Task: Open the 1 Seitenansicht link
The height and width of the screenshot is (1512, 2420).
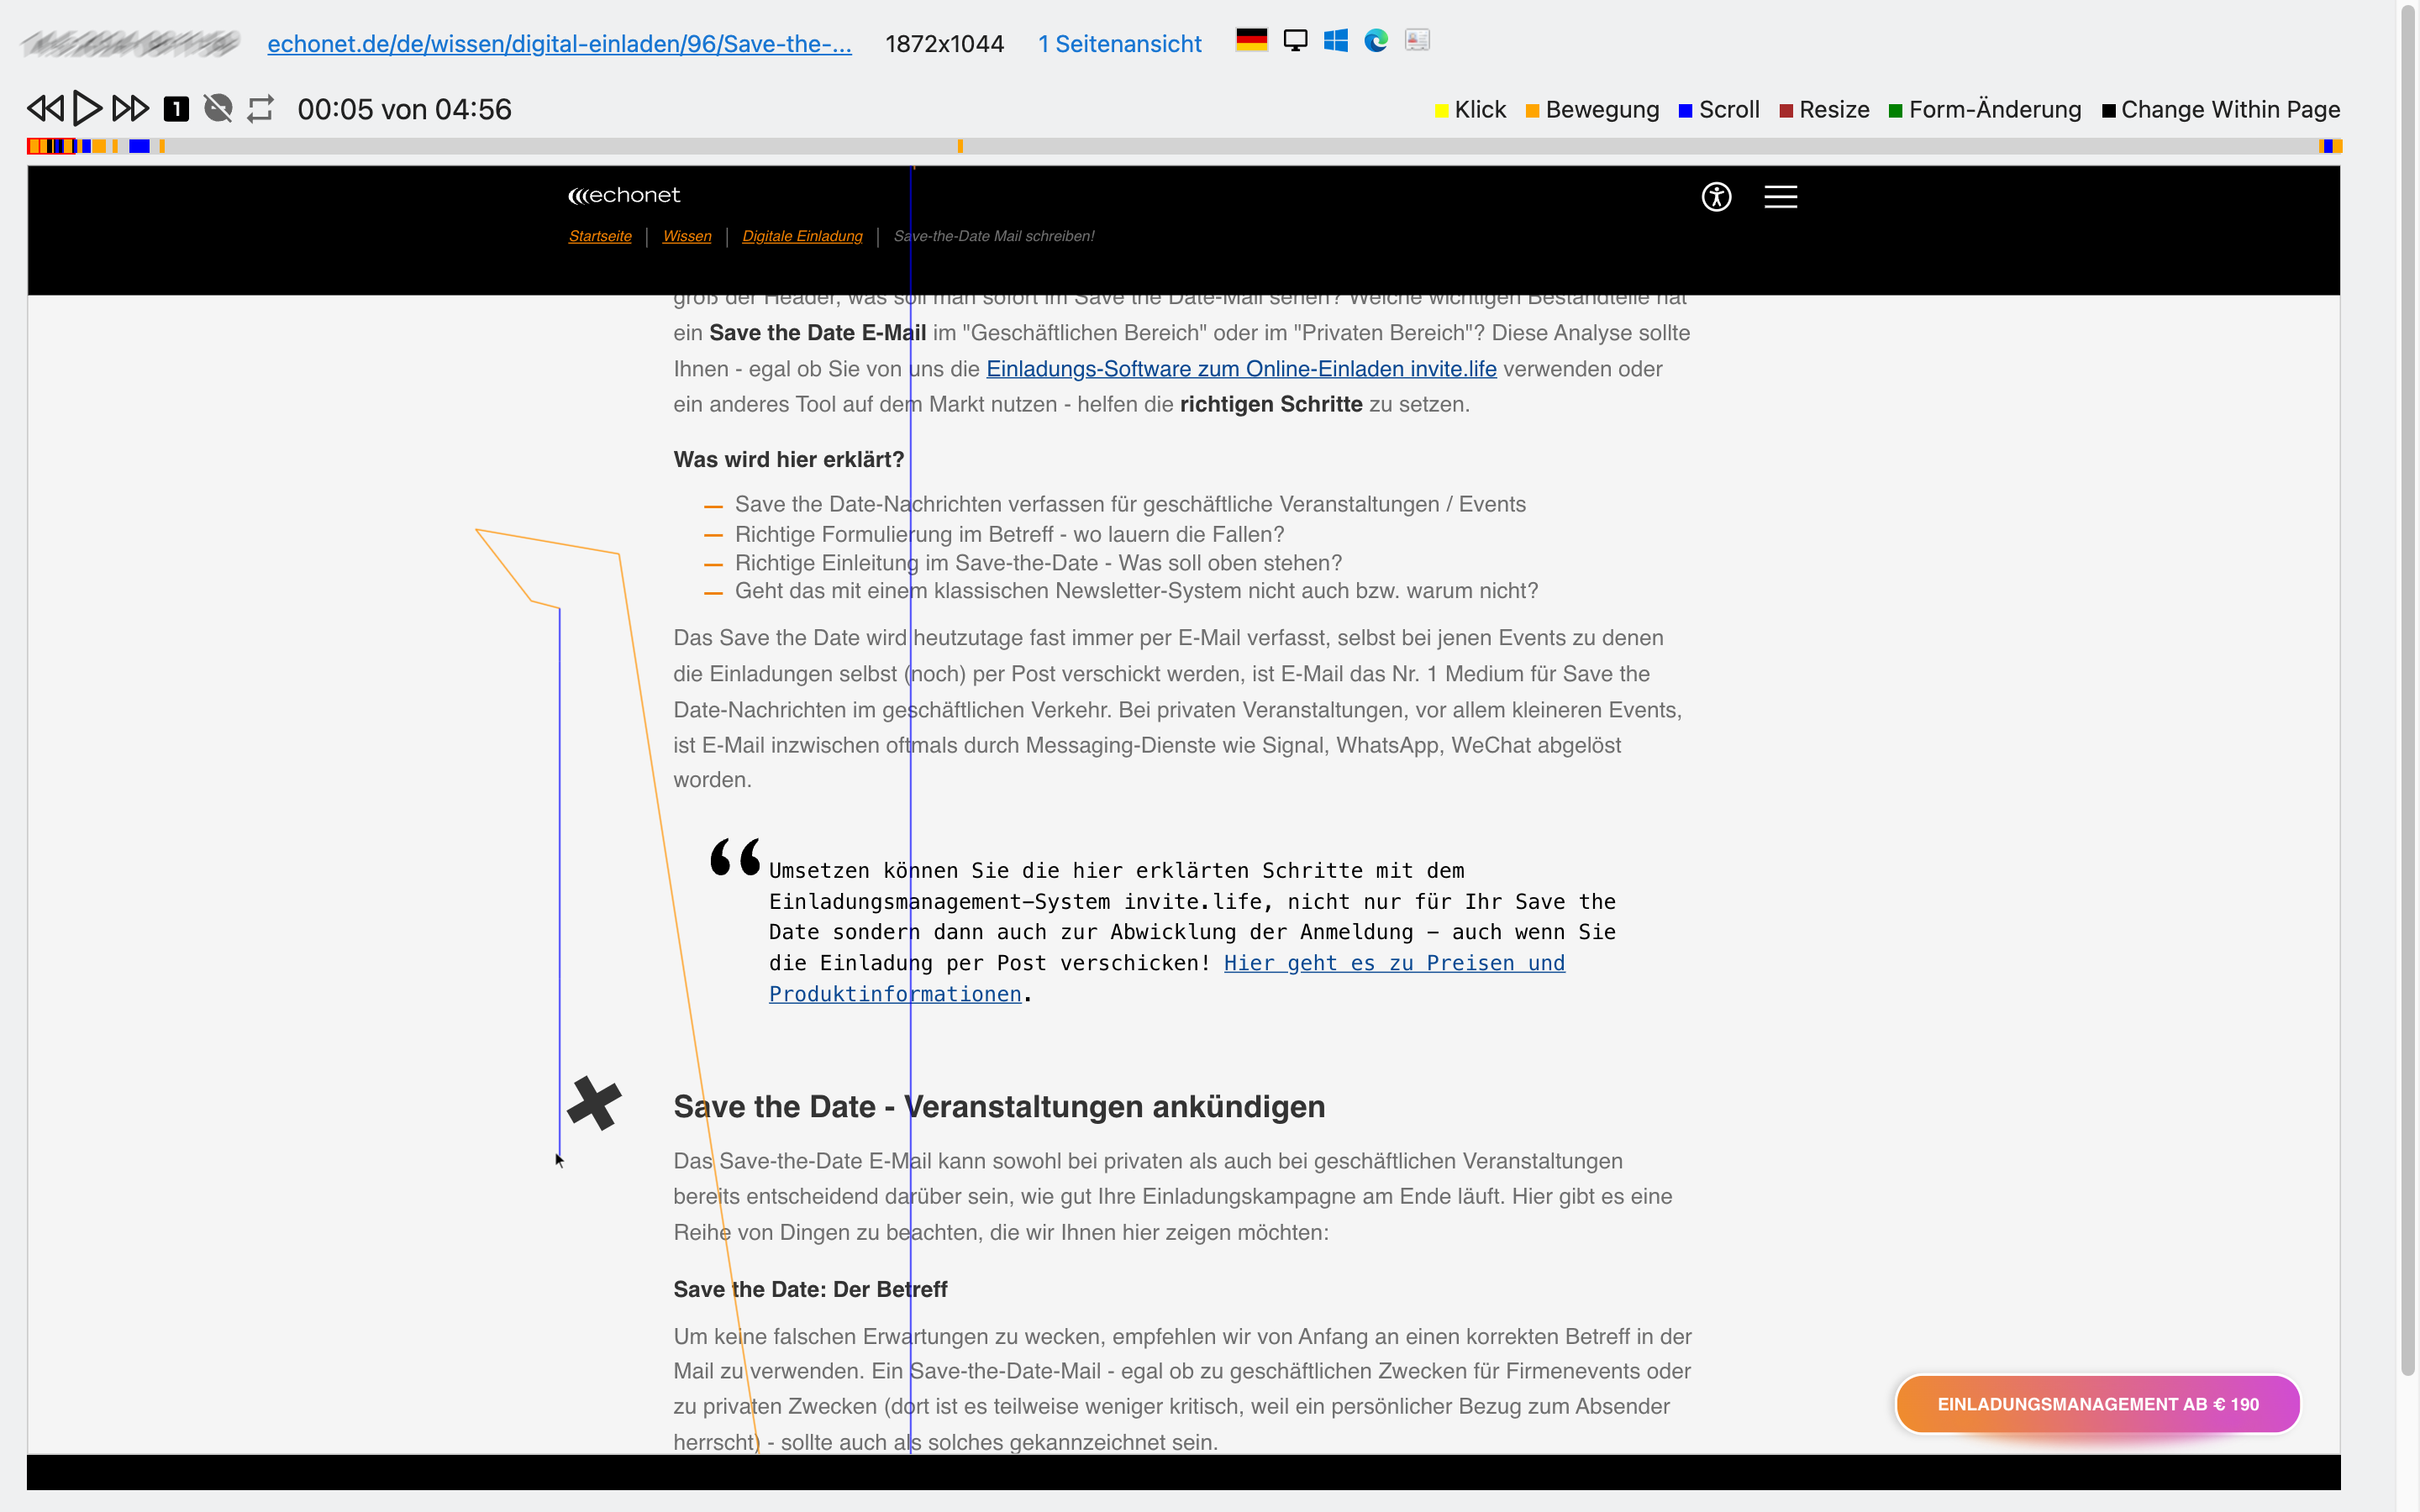Action: pyautogui.click(x=1119, y=44)
